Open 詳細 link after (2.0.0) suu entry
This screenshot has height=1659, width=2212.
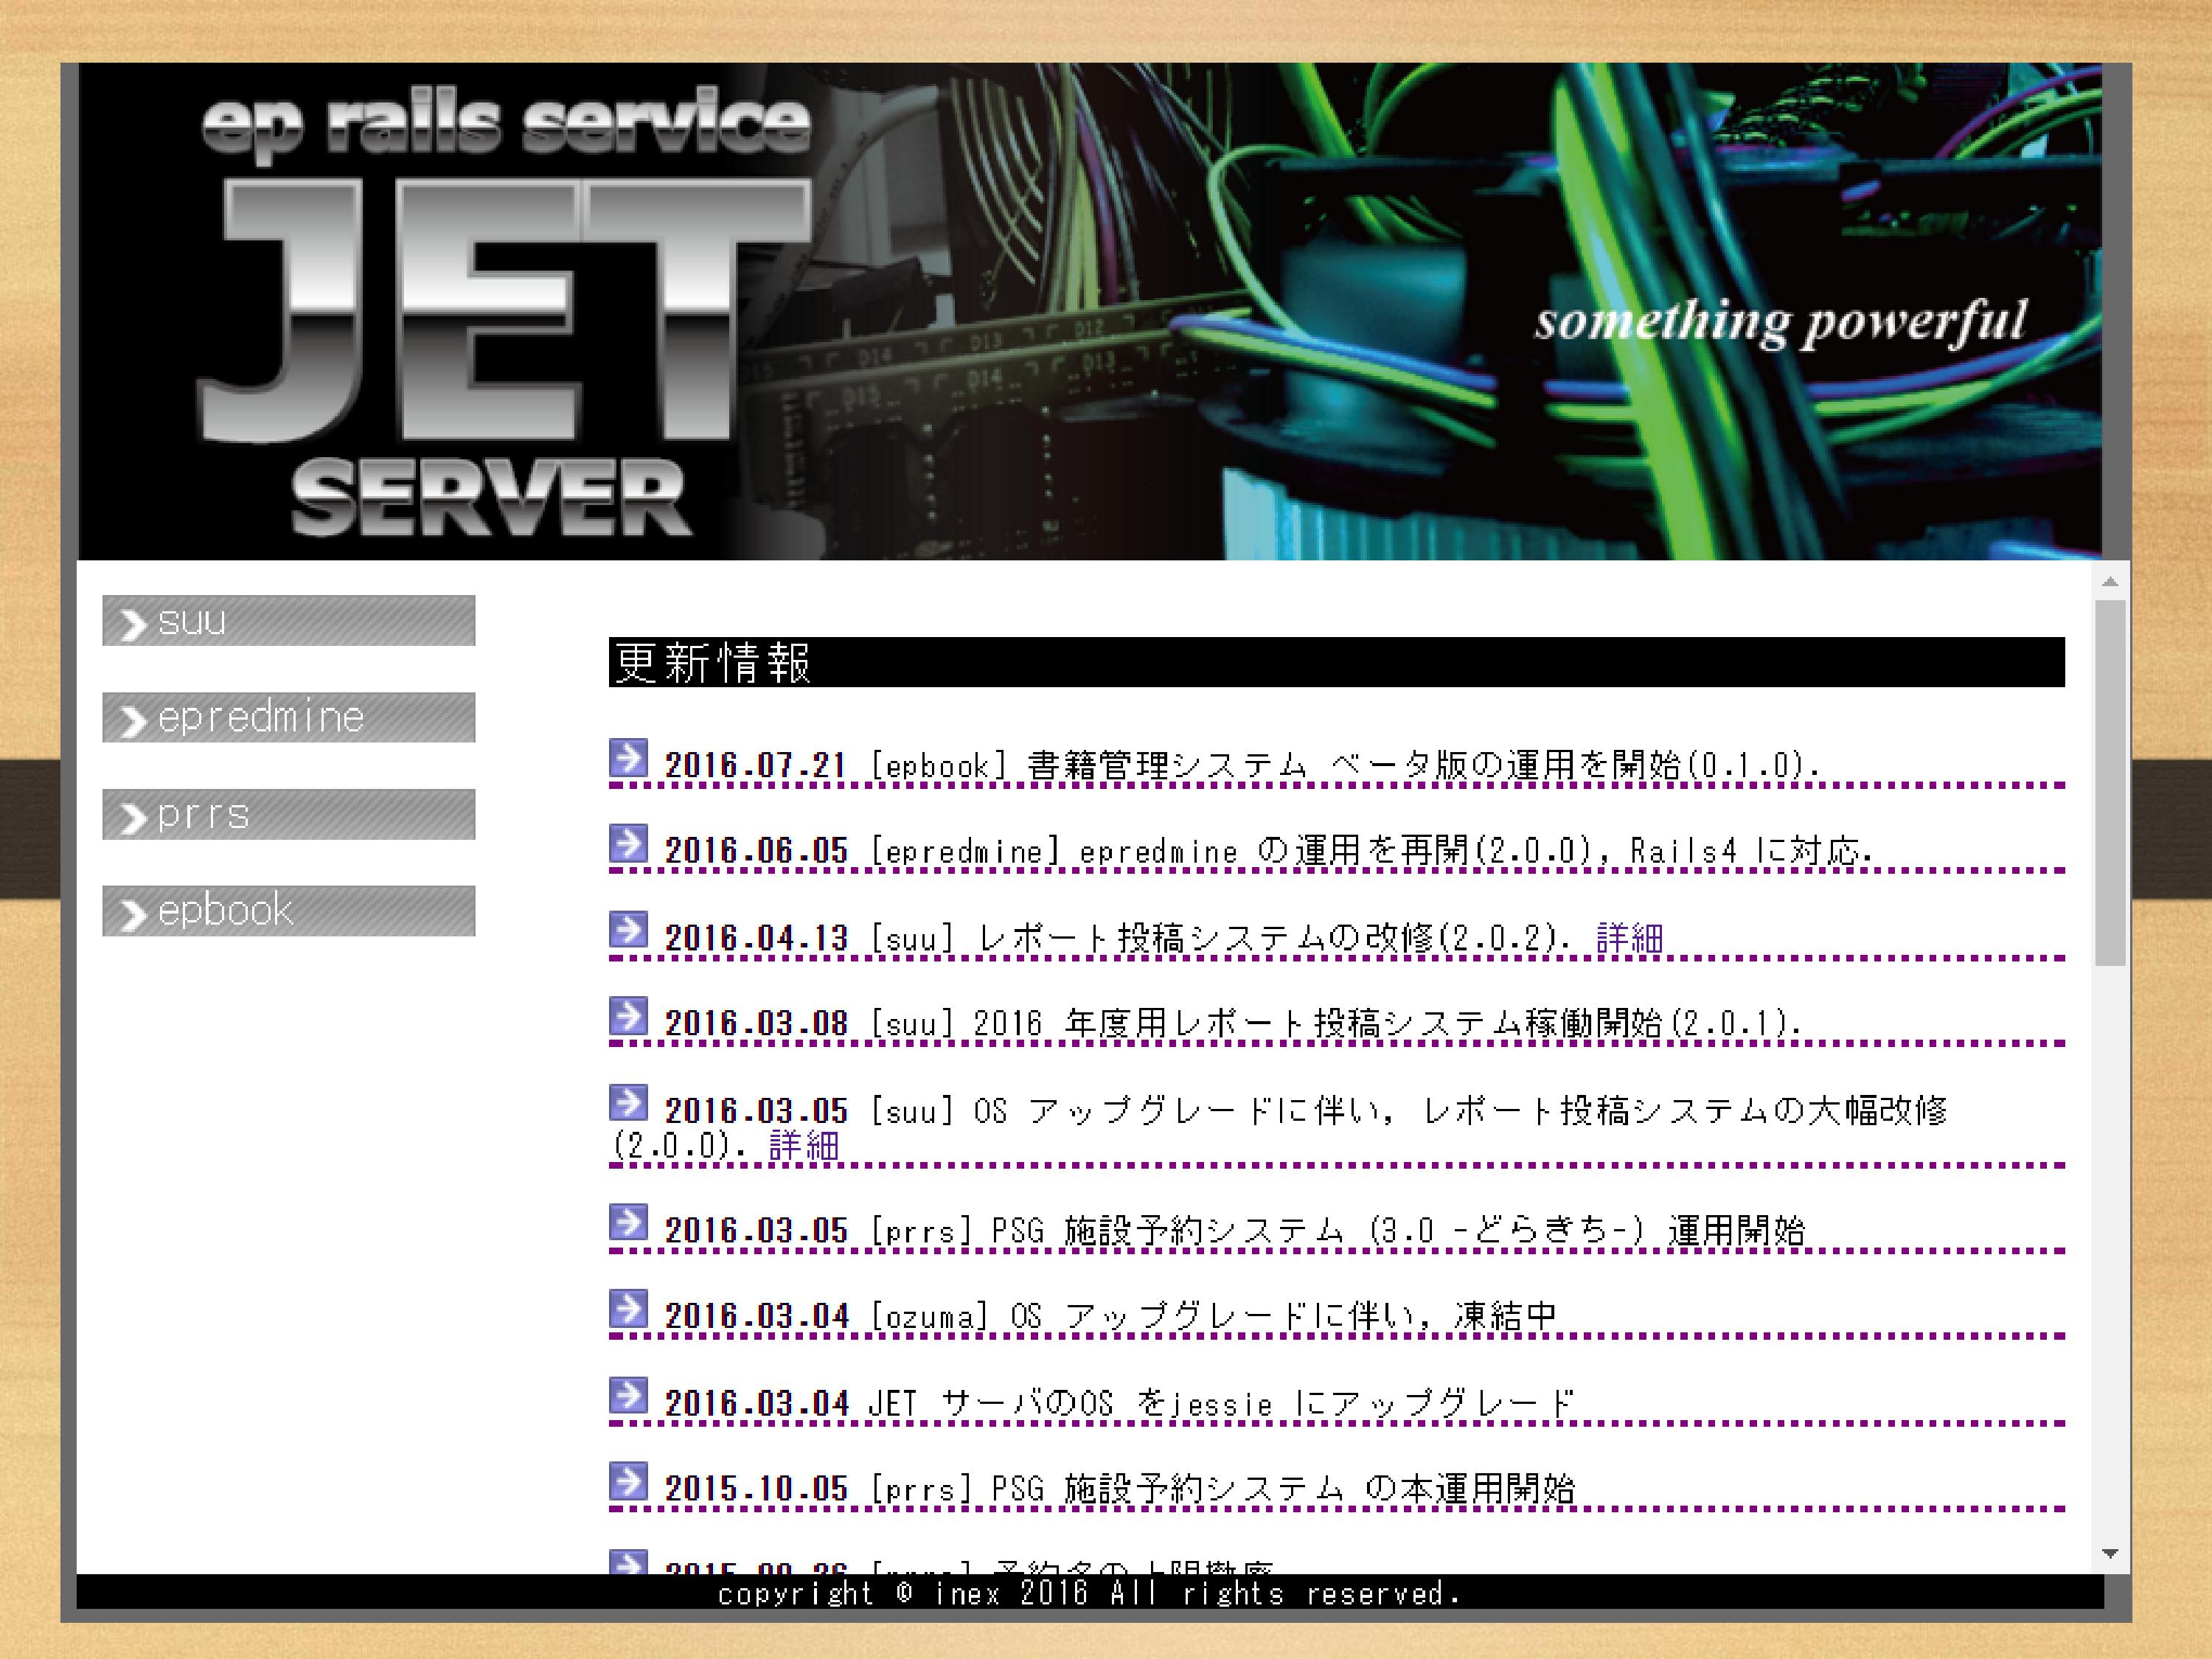point(803,1145)
